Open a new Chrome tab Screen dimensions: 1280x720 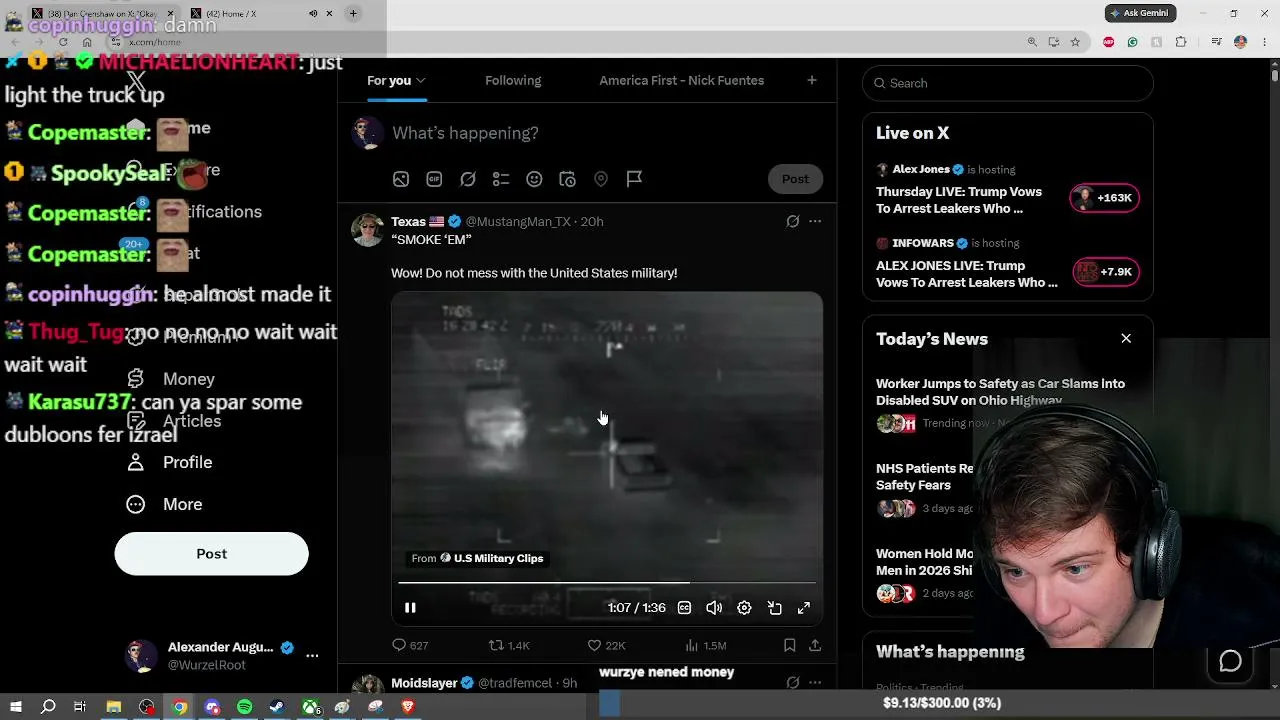pos(353,13)
